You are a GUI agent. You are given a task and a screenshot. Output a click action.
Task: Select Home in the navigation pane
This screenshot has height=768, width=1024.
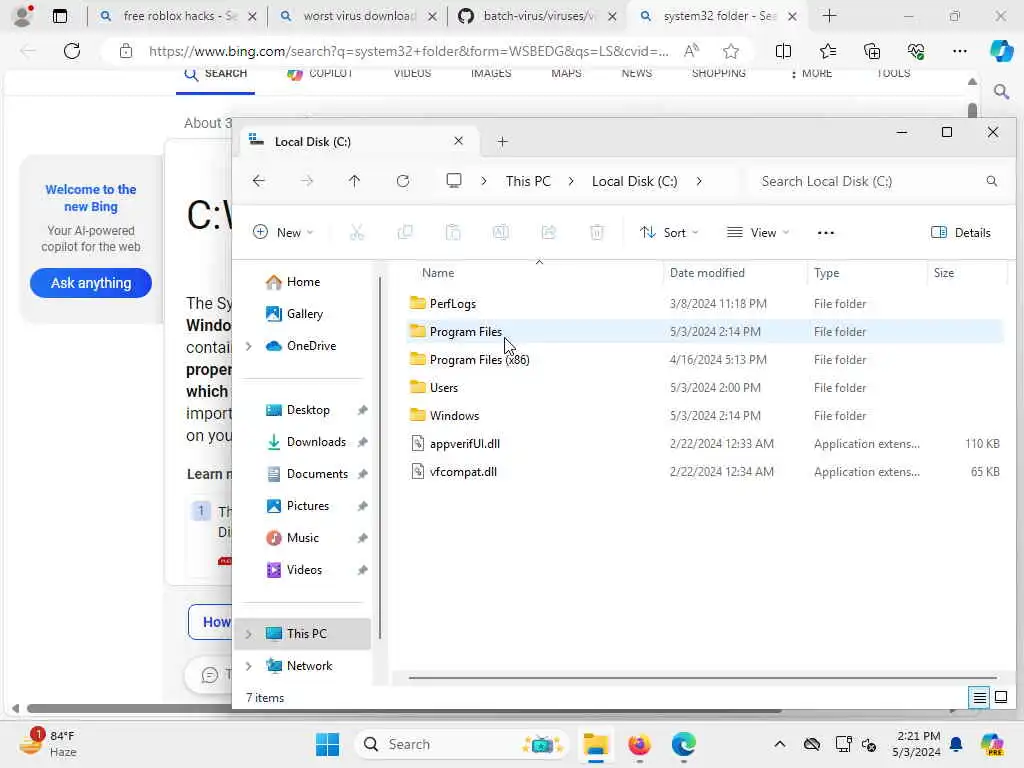click(303, 281)
